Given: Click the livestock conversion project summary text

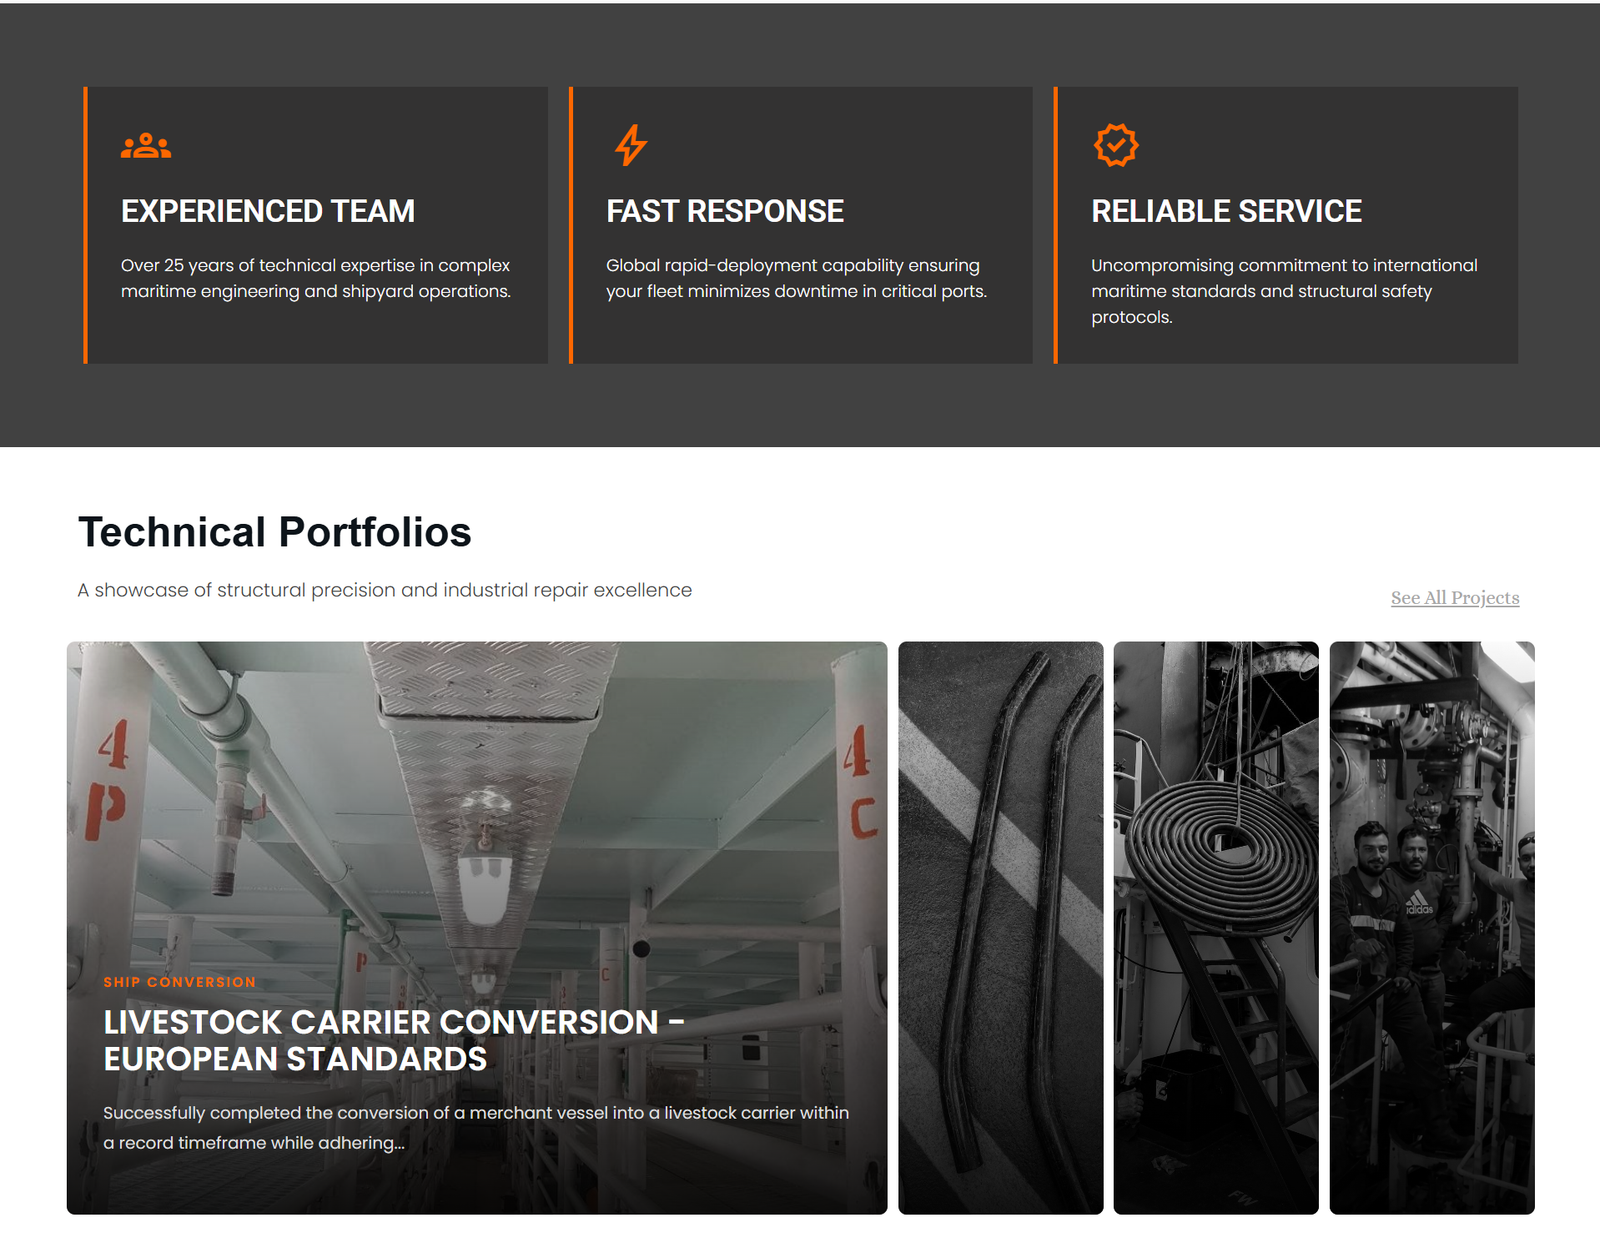Looking at the screenshot, I should 476,1128.
